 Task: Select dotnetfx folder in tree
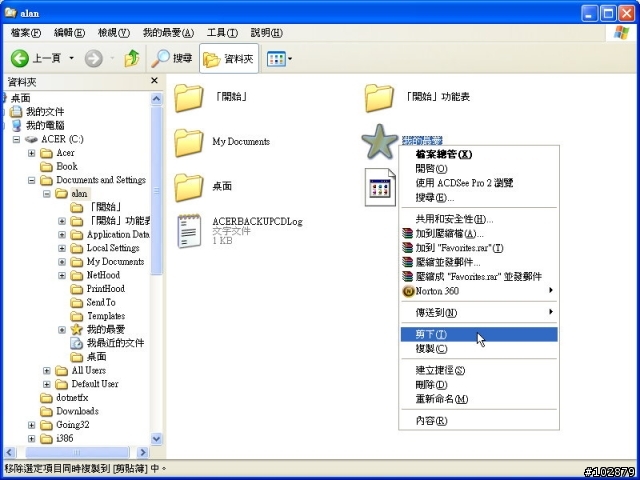(64, 398)
